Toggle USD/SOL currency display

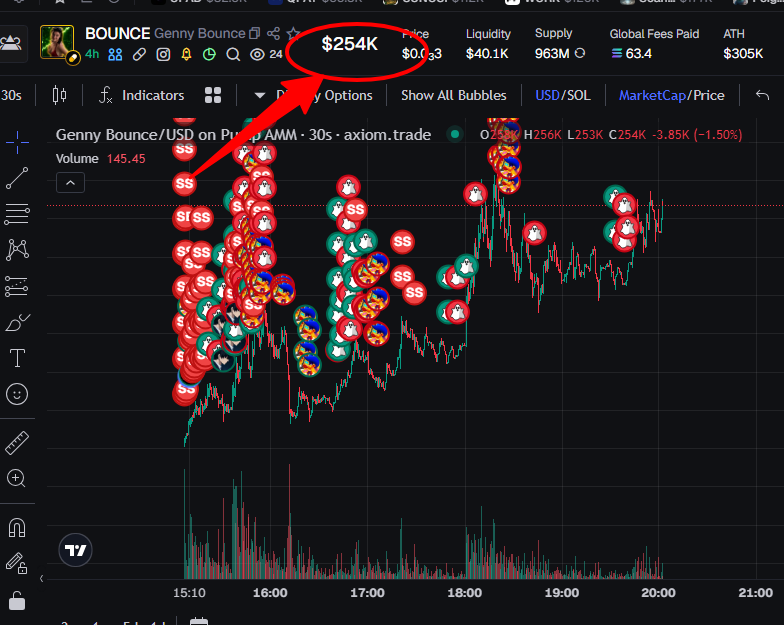click(x=563, y=95)
